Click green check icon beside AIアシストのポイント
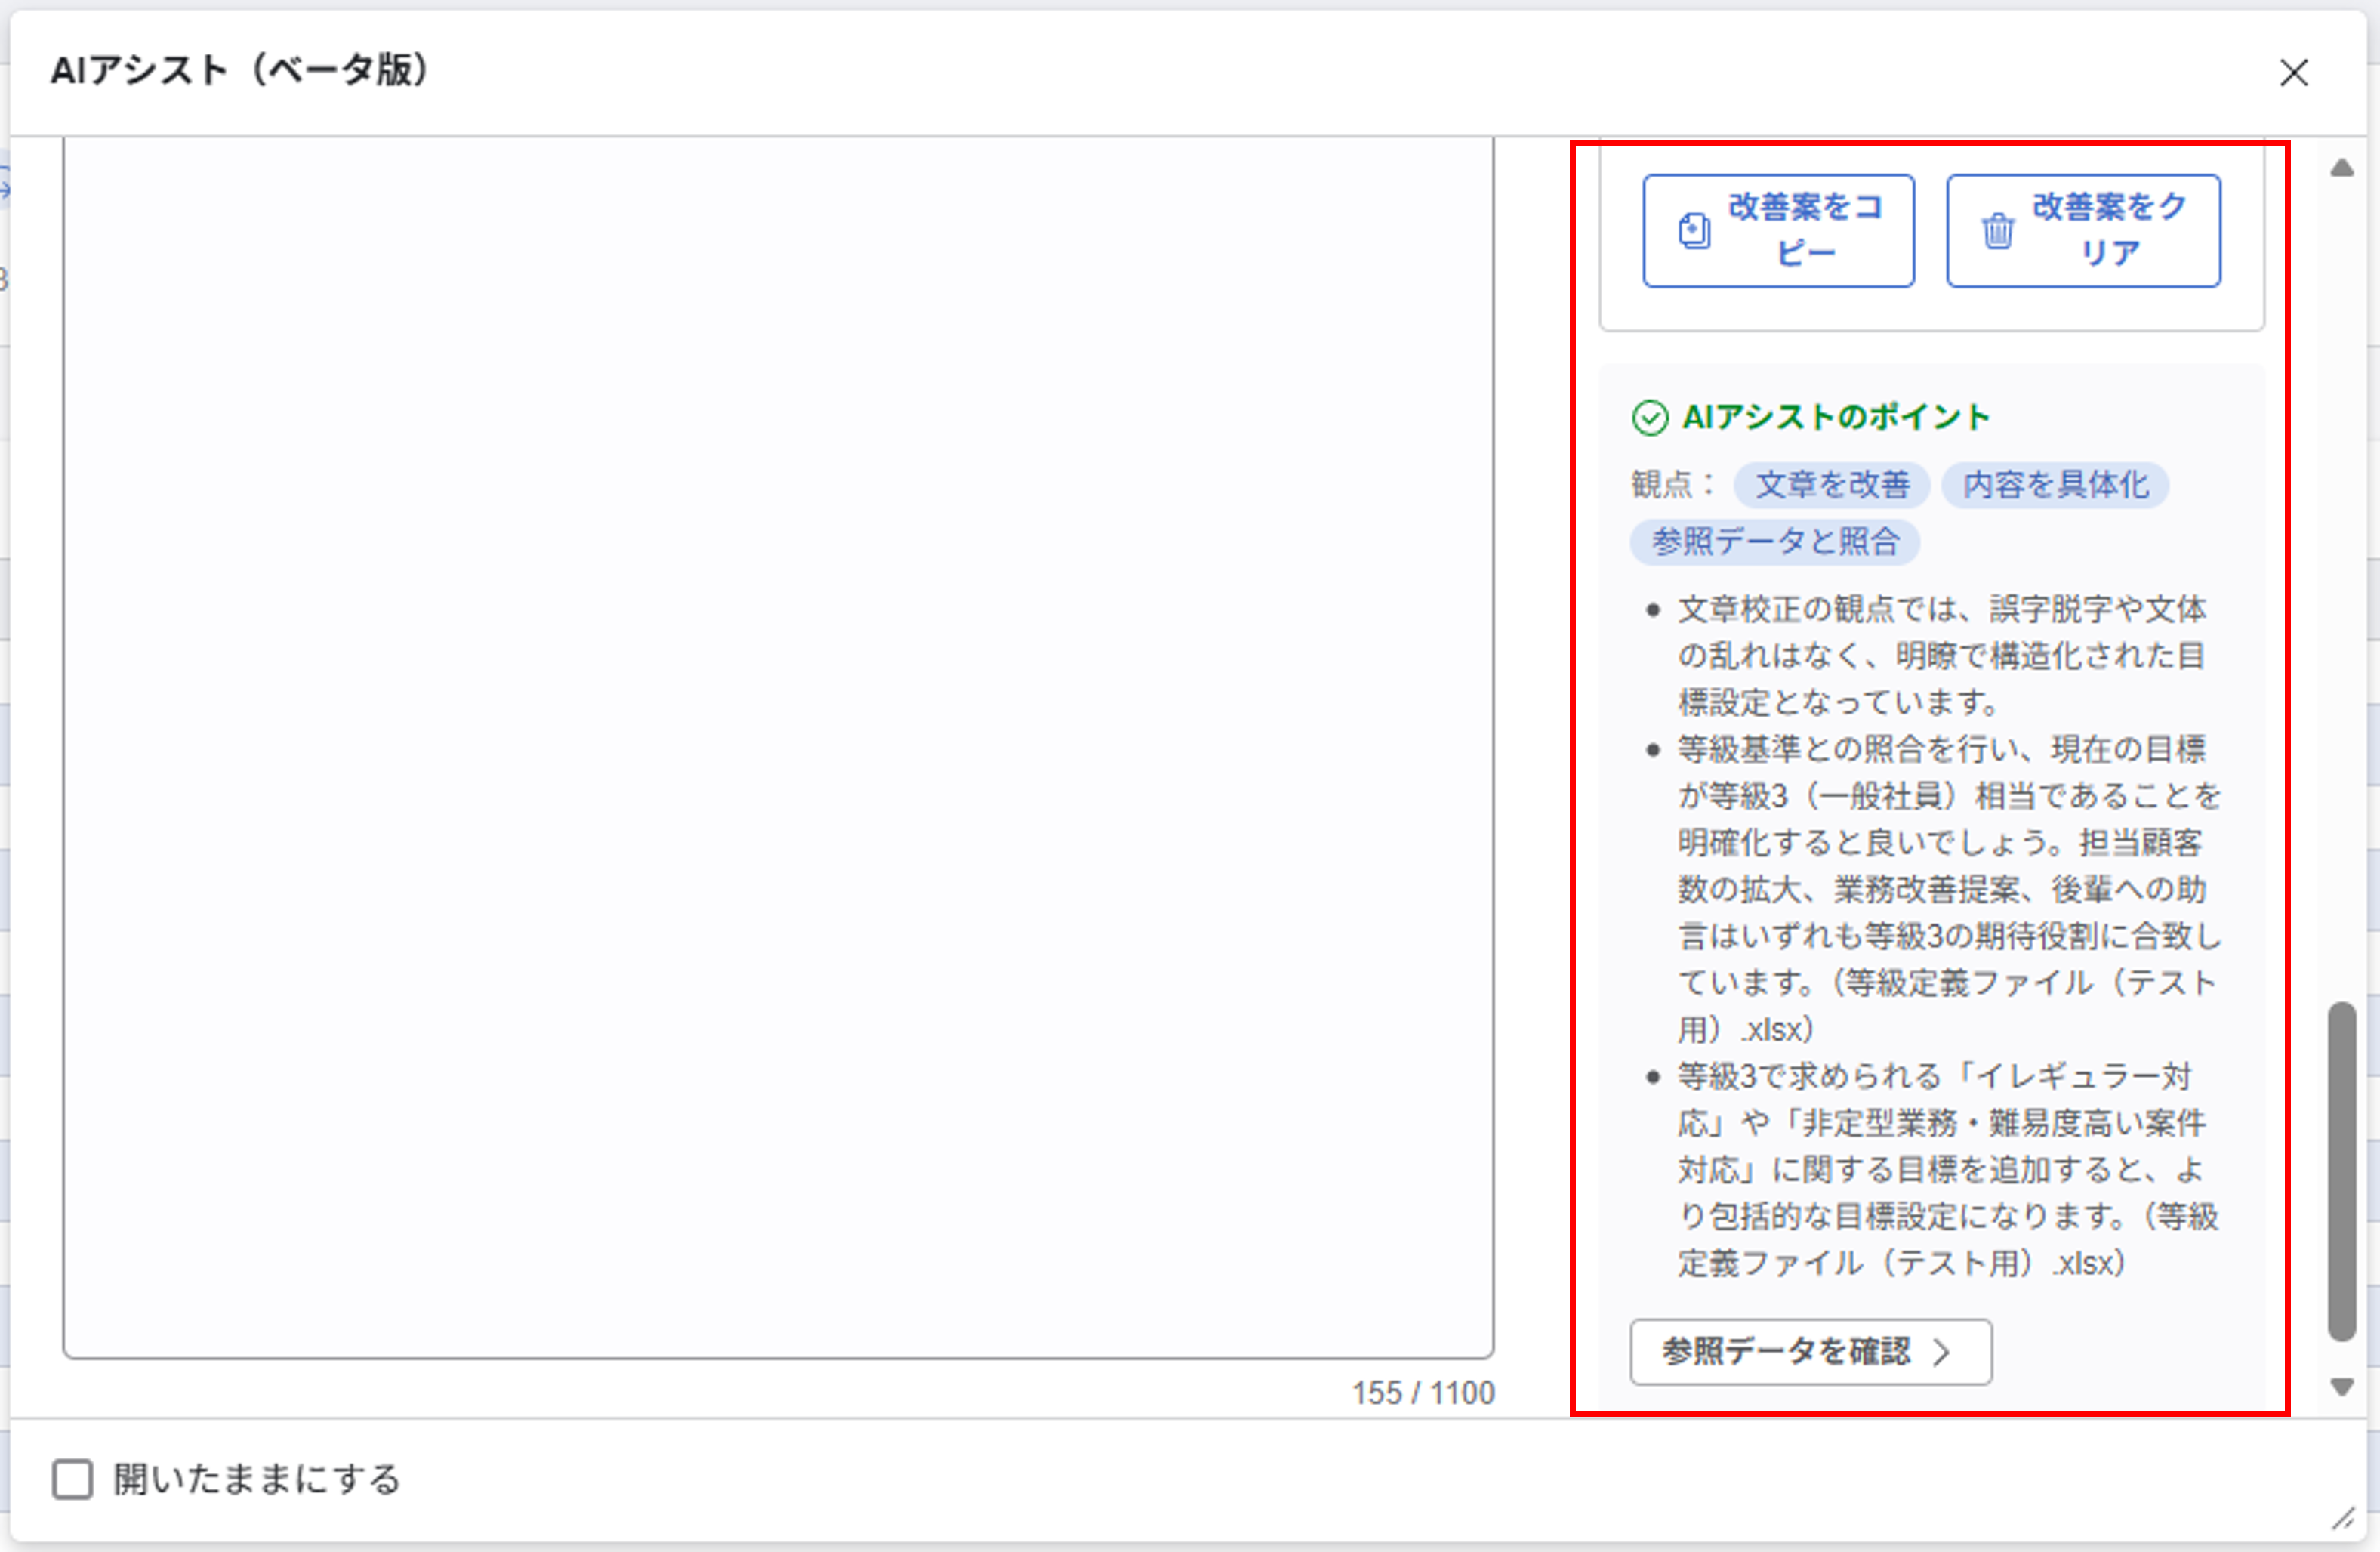The image size is (2380, 1552). point(1650,418)
